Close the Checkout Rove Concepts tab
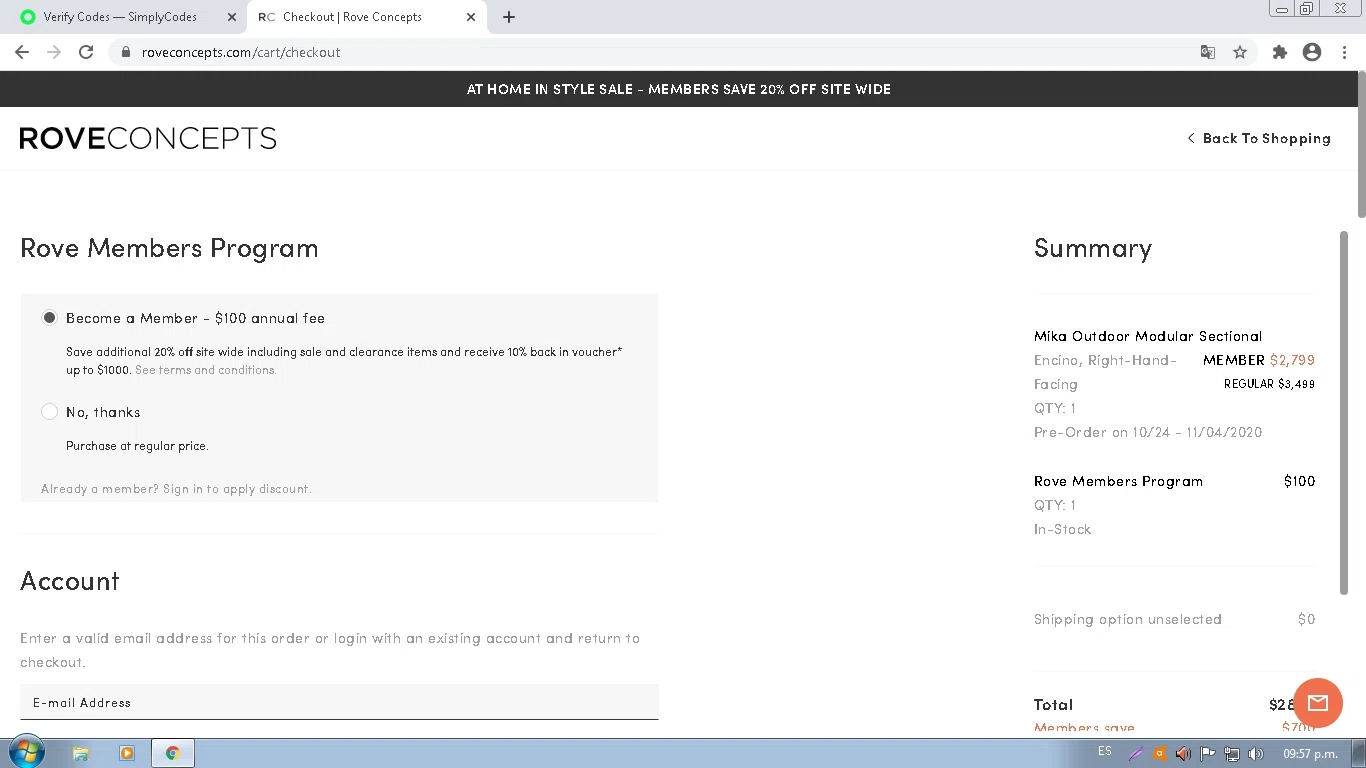Screen dimensions: 1366x768 (471, 17)
